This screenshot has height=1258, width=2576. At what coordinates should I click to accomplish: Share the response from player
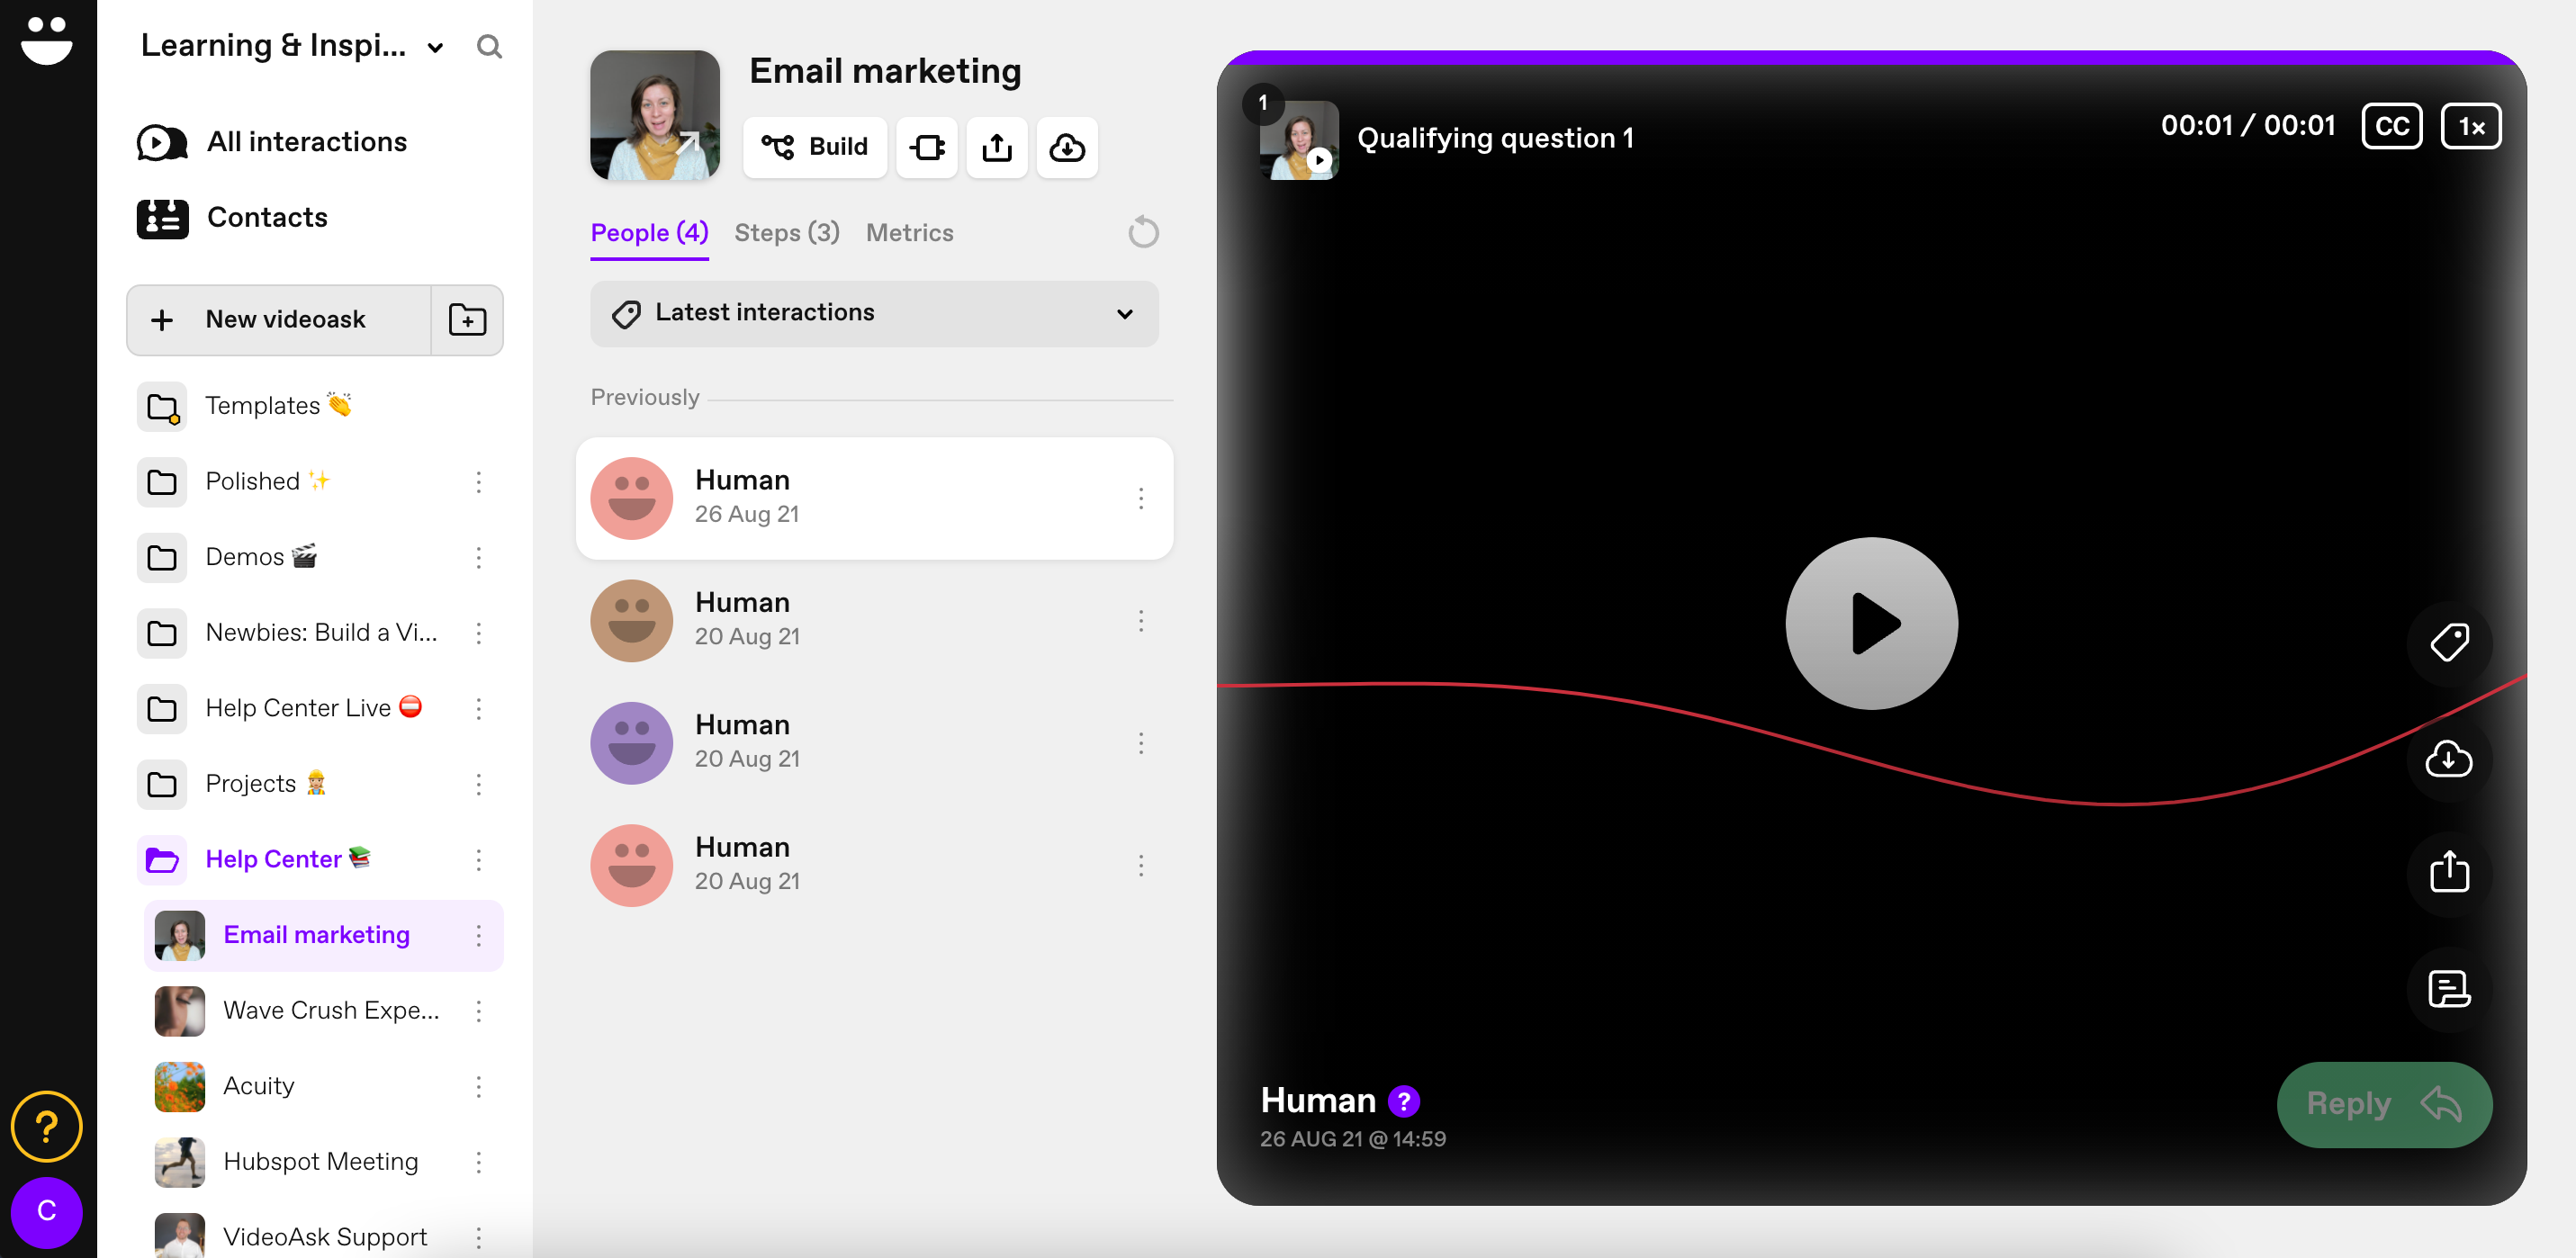click(x=2448, y=873)
